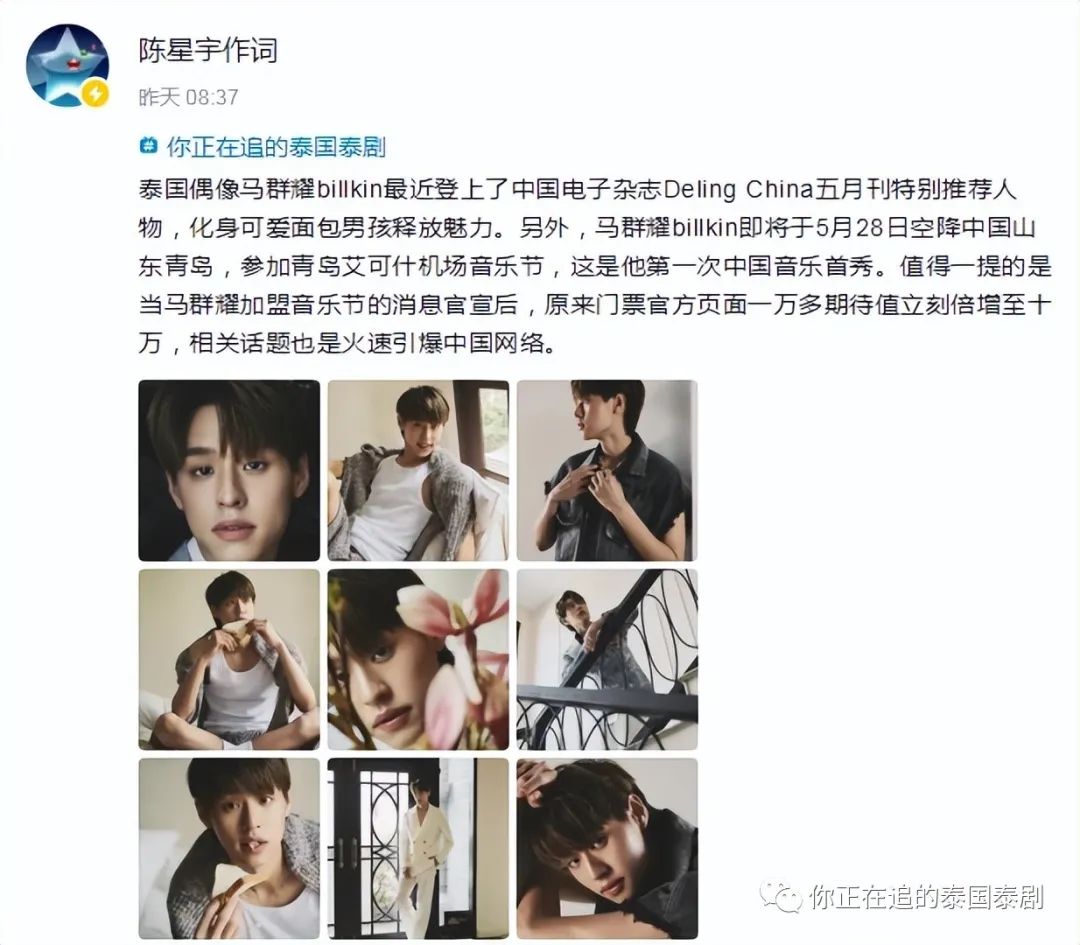This screenshot has width=1080, height=945.
Task: Click the WeChat logo in watermark
Action: tap(781, 896)
